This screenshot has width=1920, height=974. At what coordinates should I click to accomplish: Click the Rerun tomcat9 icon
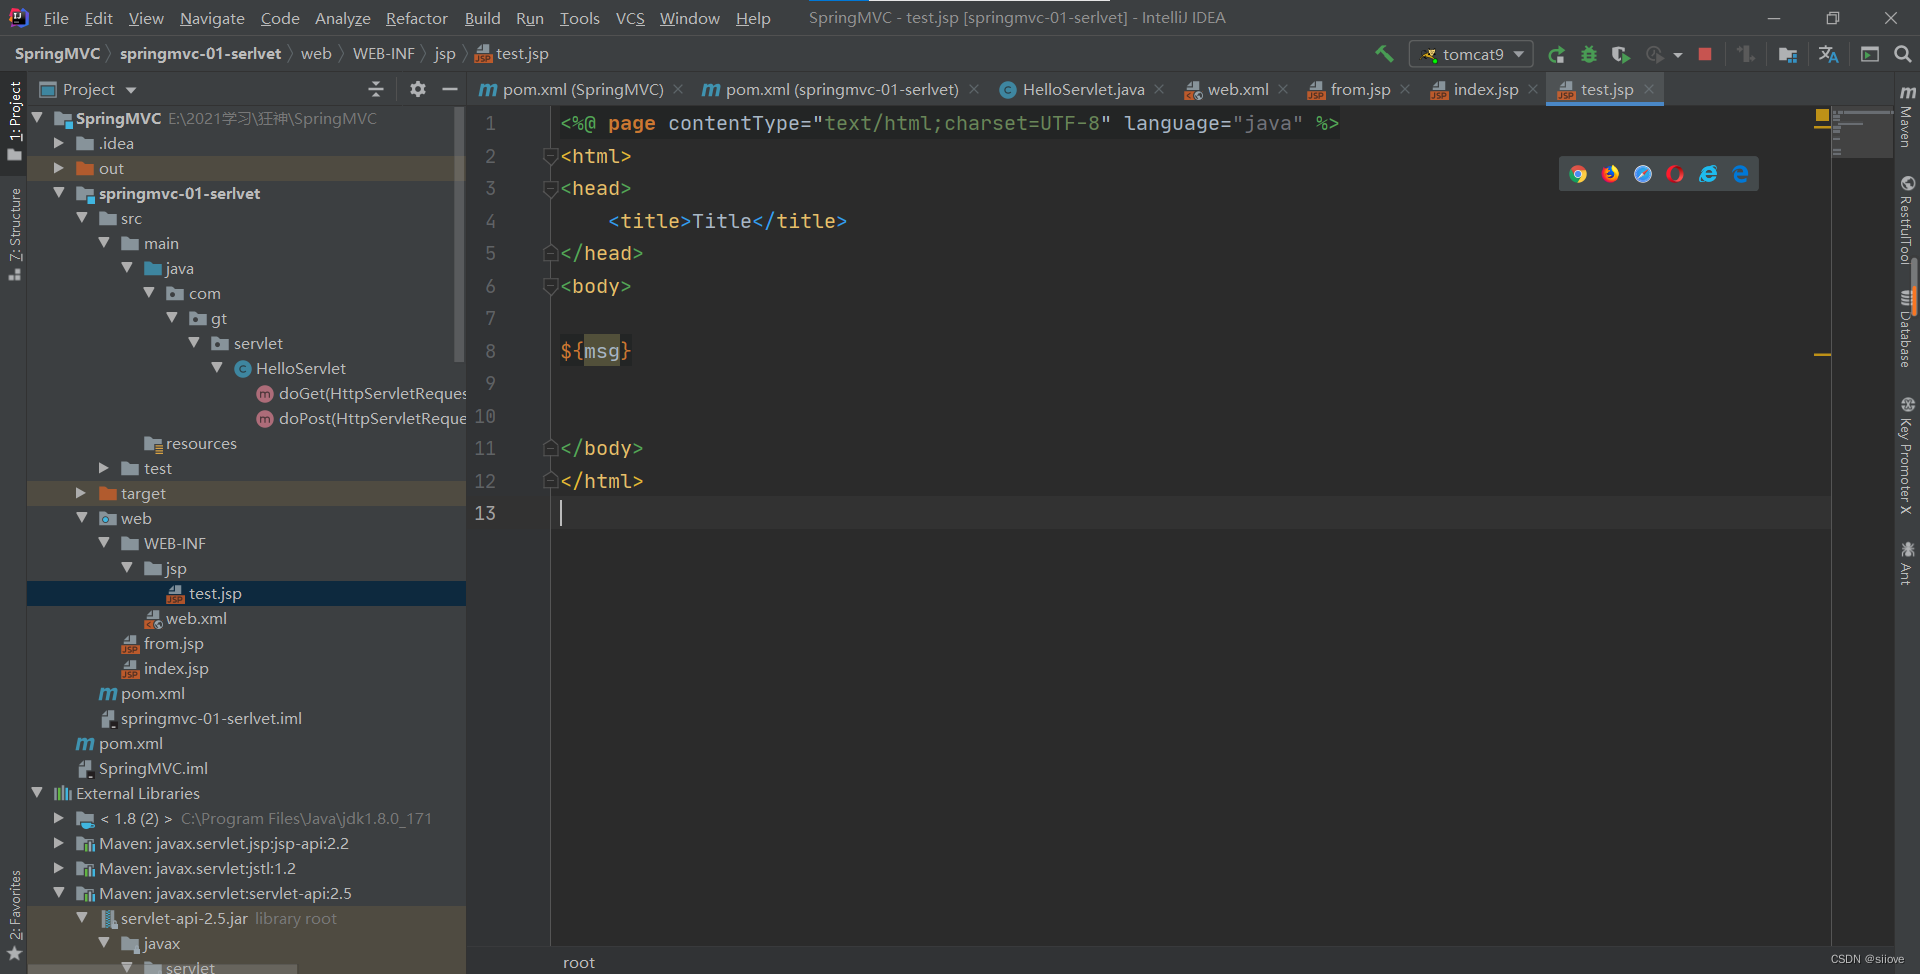(1556, 55)
